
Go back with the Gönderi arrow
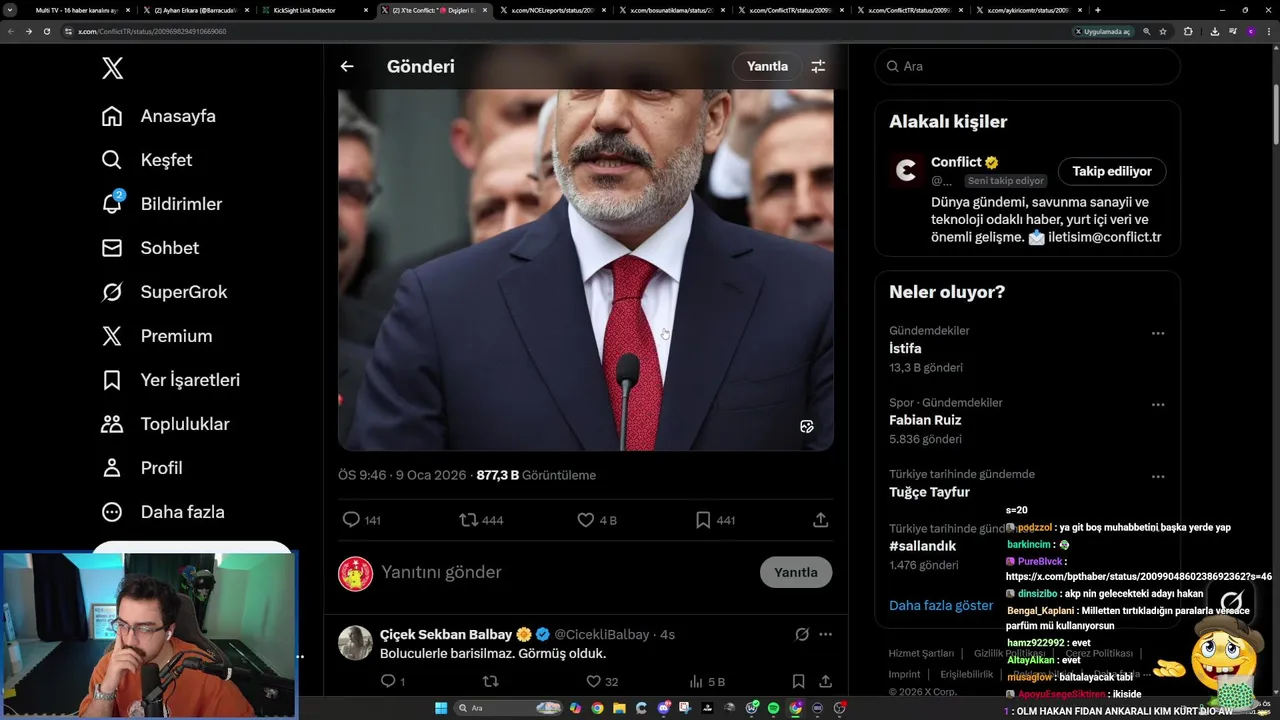click(x=347, y=66)
